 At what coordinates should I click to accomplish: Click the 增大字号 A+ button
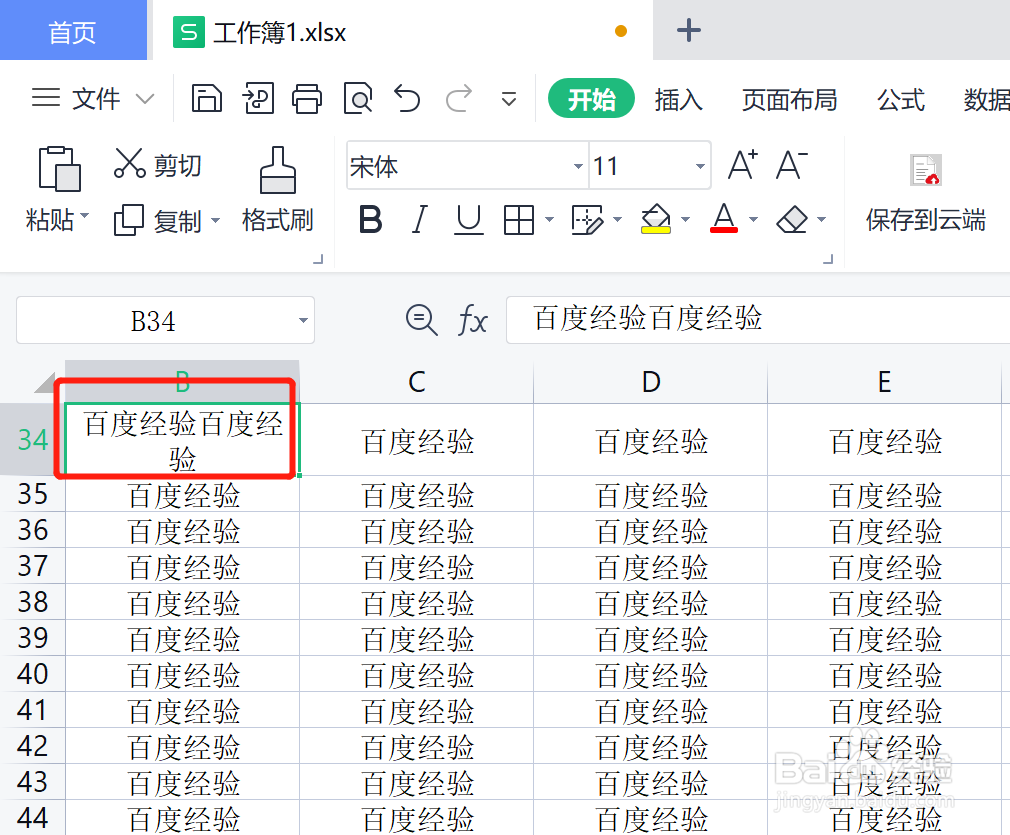click(741, 166)
